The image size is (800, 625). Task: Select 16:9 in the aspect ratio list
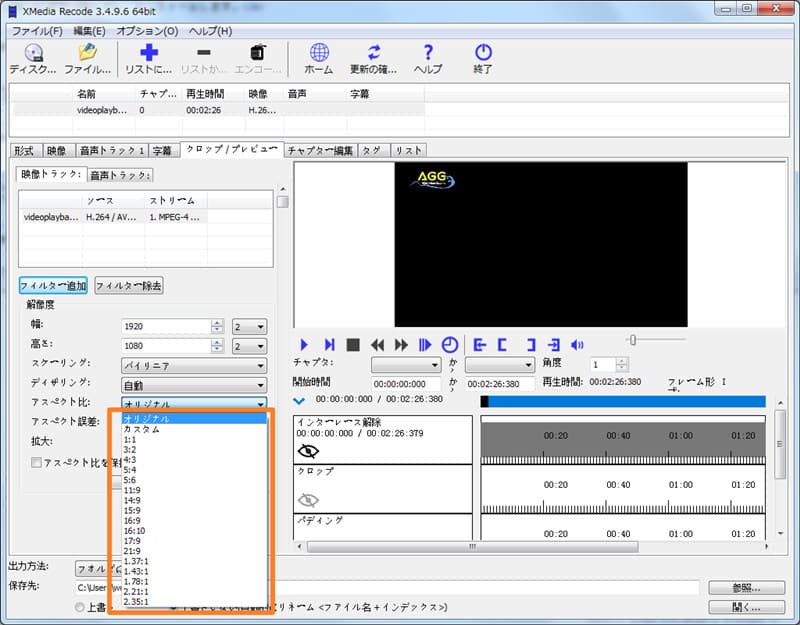[132, 520]
